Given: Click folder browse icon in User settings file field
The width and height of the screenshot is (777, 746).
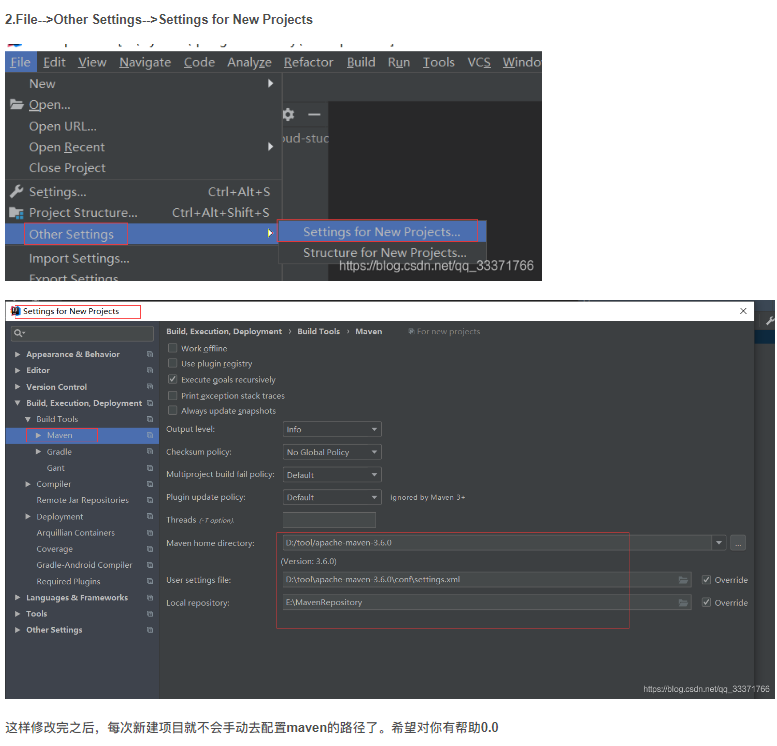Looking at the screenshot, I should [684, 580].
